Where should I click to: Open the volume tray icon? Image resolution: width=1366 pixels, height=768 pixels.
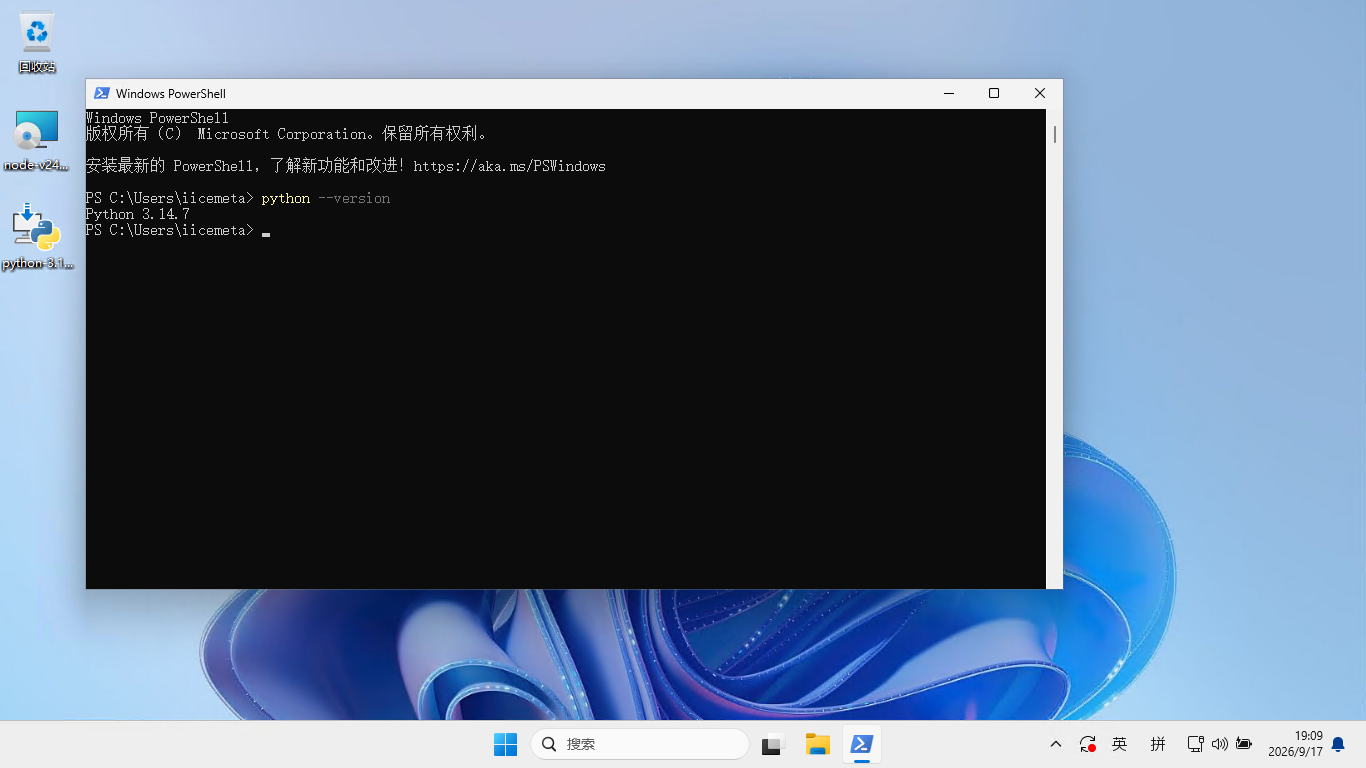(1219, 744)
